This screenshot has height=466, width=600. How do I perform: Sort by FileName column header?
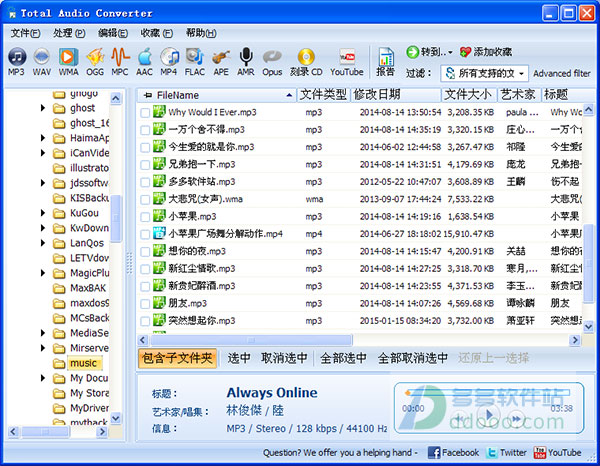point(217,95)
